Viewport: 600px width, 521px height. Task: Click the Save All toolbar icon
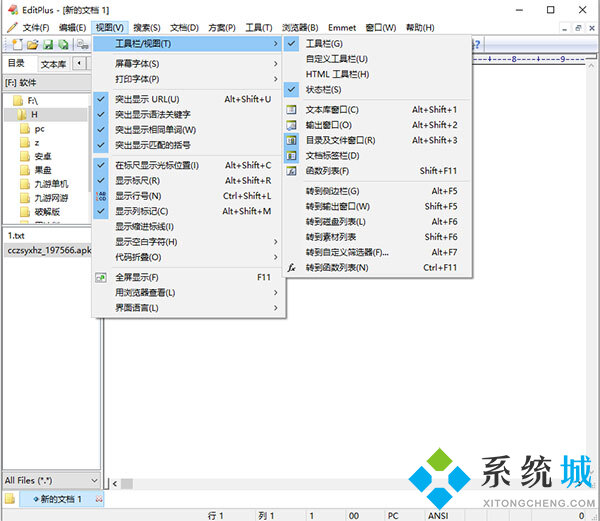coord(63,45)
